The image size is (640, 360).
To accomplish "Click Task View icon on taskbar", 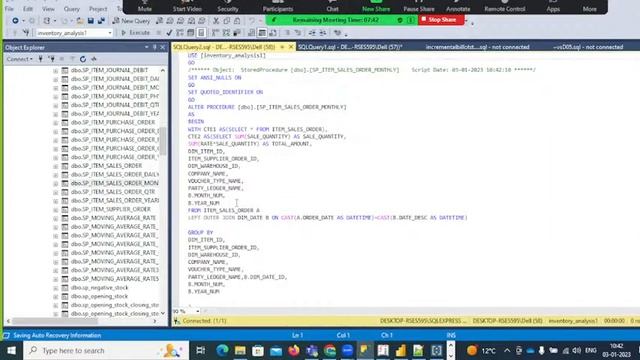I will 200,351.
